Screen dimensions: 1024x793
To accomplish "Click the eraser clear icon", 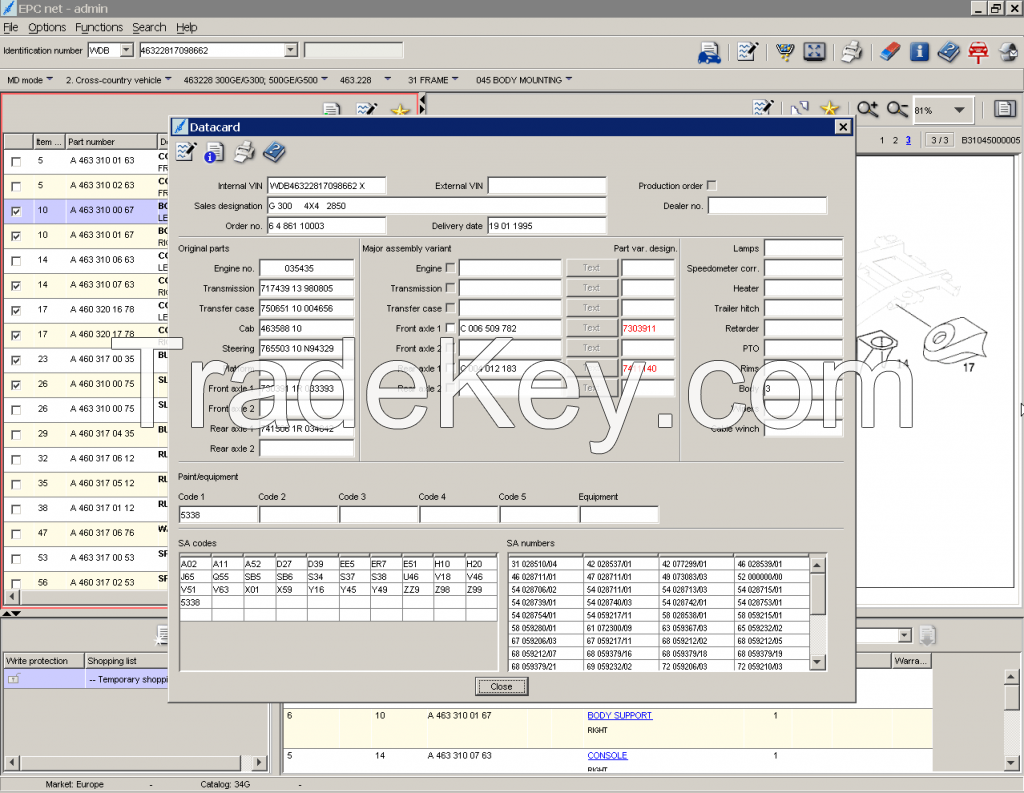I will (889, 52).
